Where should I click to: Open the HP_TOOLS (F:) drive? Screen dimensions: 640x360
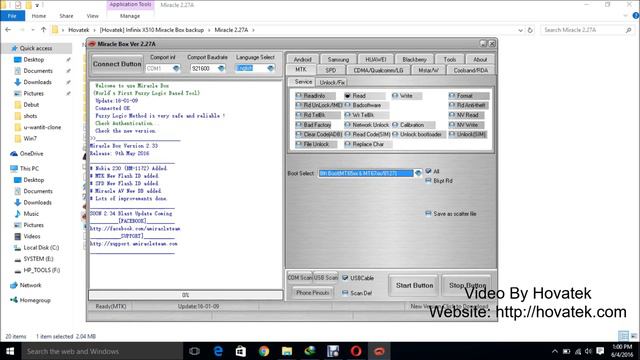(x=42, y=270)
